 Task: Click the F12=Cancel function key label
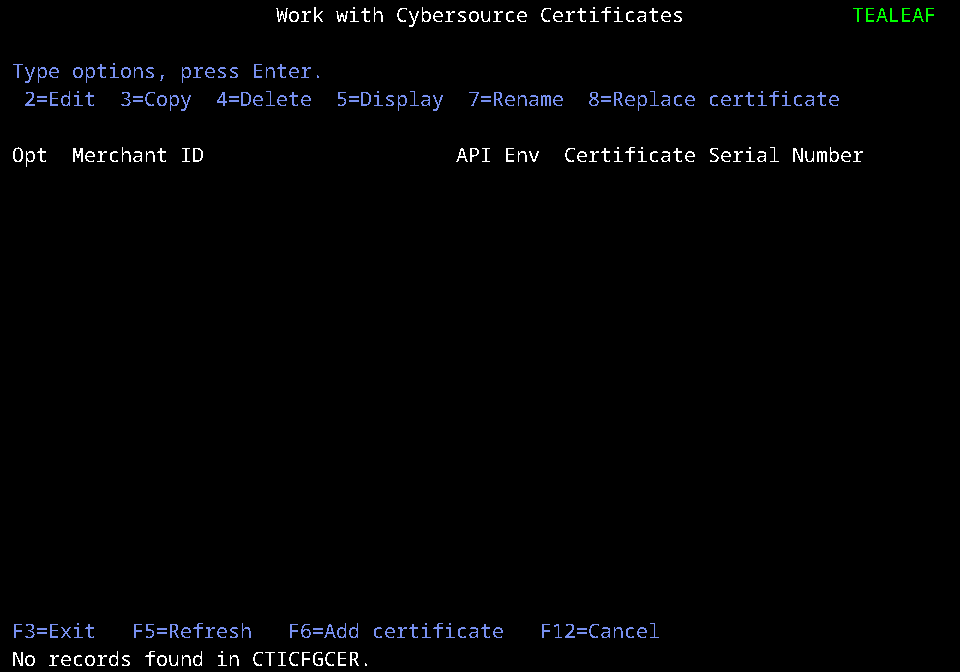tap(600, 631)
